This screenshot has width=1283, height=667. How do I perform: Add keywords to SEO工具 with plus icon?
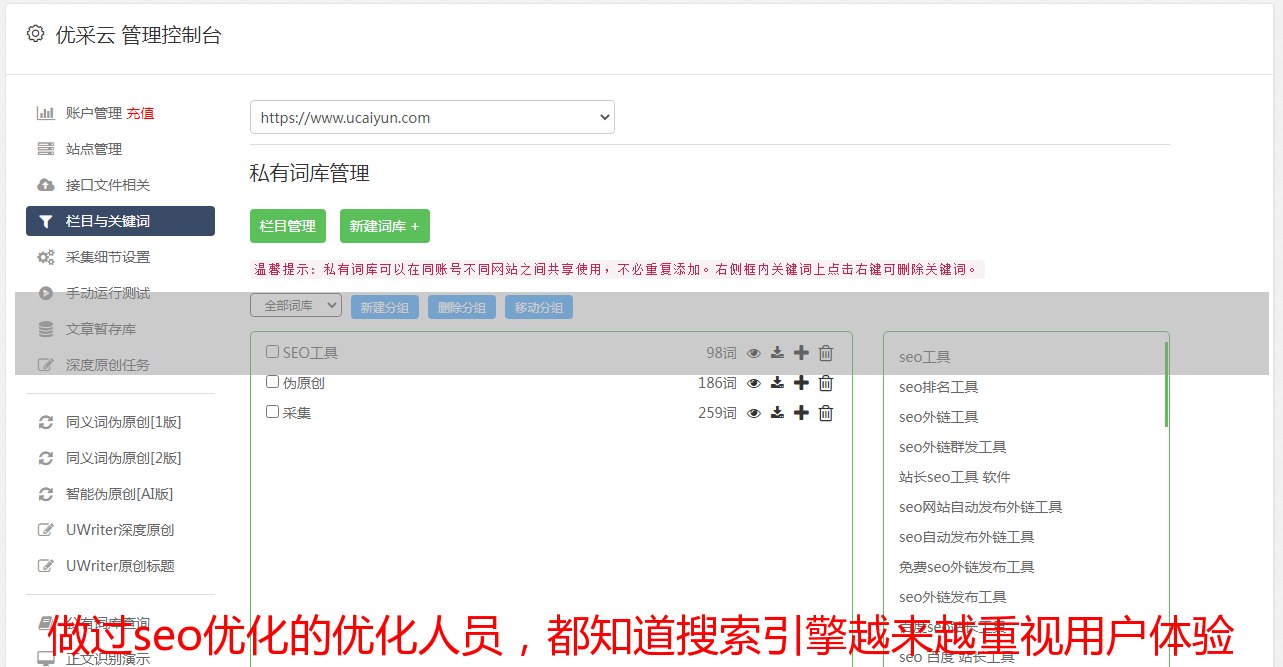pos(801,353)
